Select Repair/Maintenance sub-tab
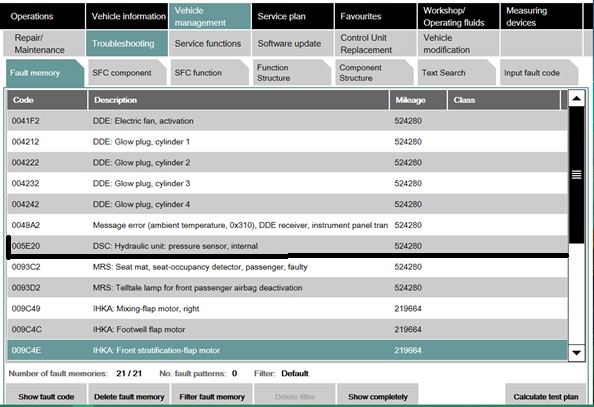Viewport: 594px width, 407px height. coord(44,44)
